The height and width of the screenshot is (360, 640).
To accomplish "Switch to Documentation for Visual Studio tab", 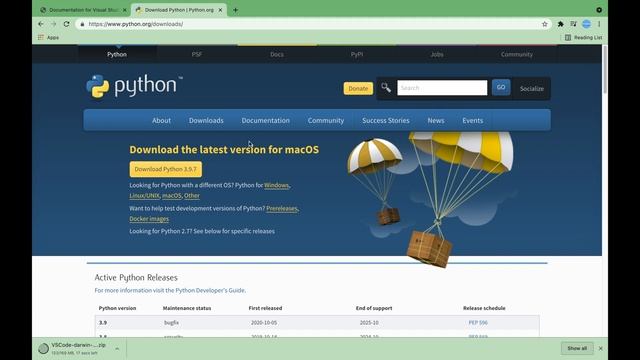I will (x=83, y=10).
